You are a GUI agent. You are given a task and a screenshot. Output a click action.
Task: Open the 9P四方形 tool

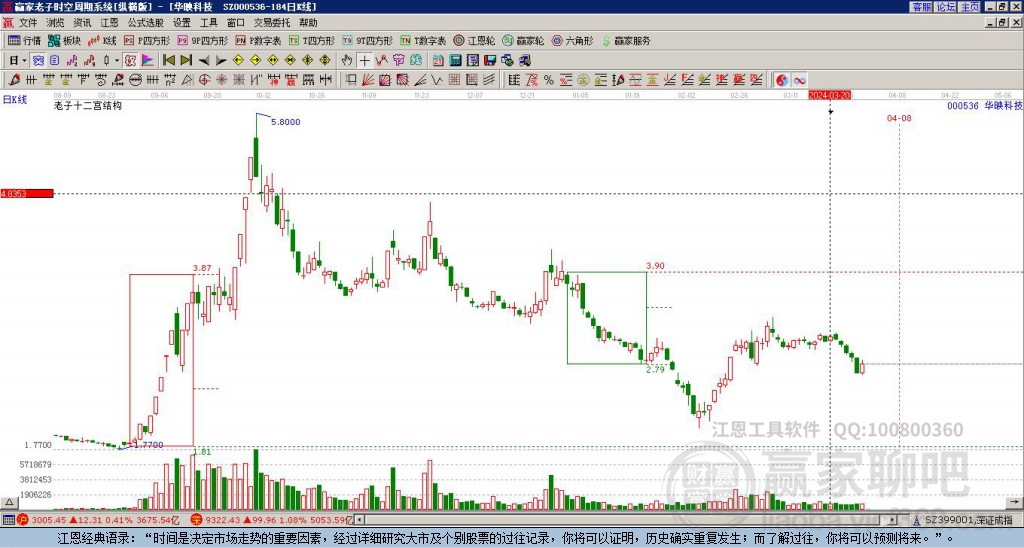pyautogui.click(x=202, y=40)
